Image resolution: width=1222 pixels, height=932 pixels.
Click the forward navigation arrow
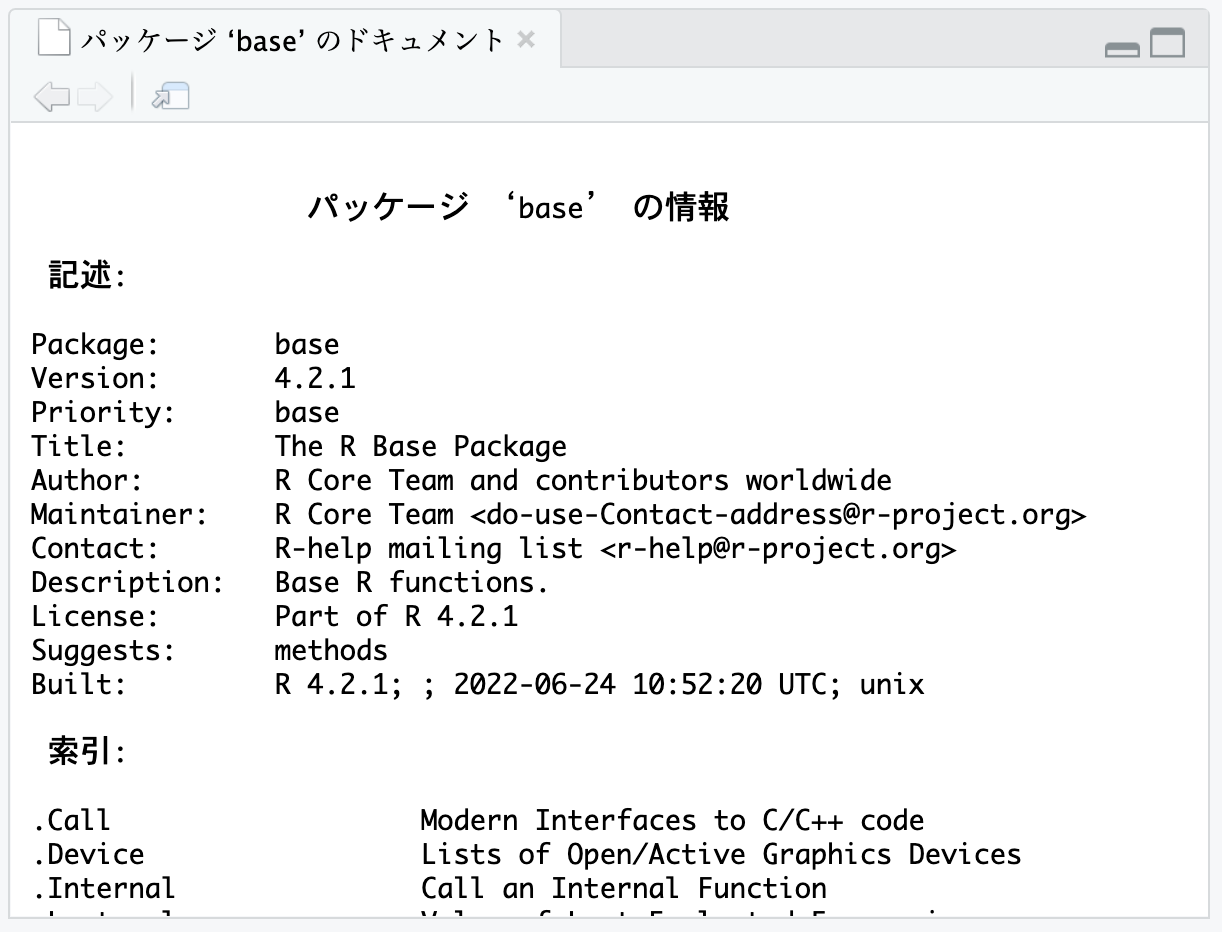pyautogui.click(x=95, y=97)
